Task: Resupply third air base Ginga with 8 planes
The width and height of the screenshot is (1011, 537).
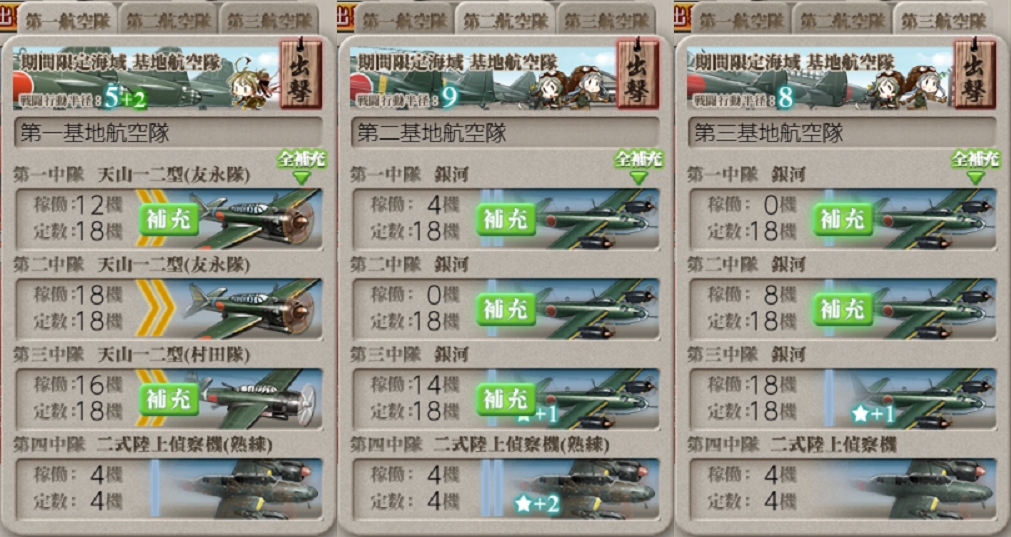Action: click(843, 309)
